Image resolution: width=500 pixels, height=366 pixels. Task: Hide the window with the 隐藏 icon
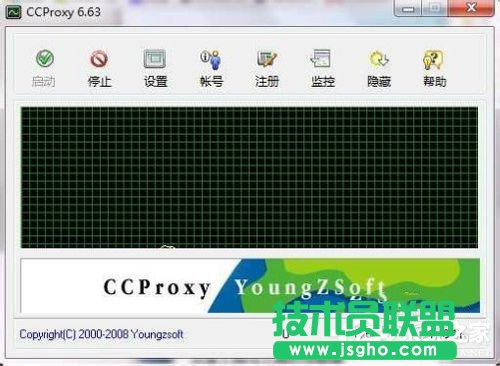pos(379,59)
